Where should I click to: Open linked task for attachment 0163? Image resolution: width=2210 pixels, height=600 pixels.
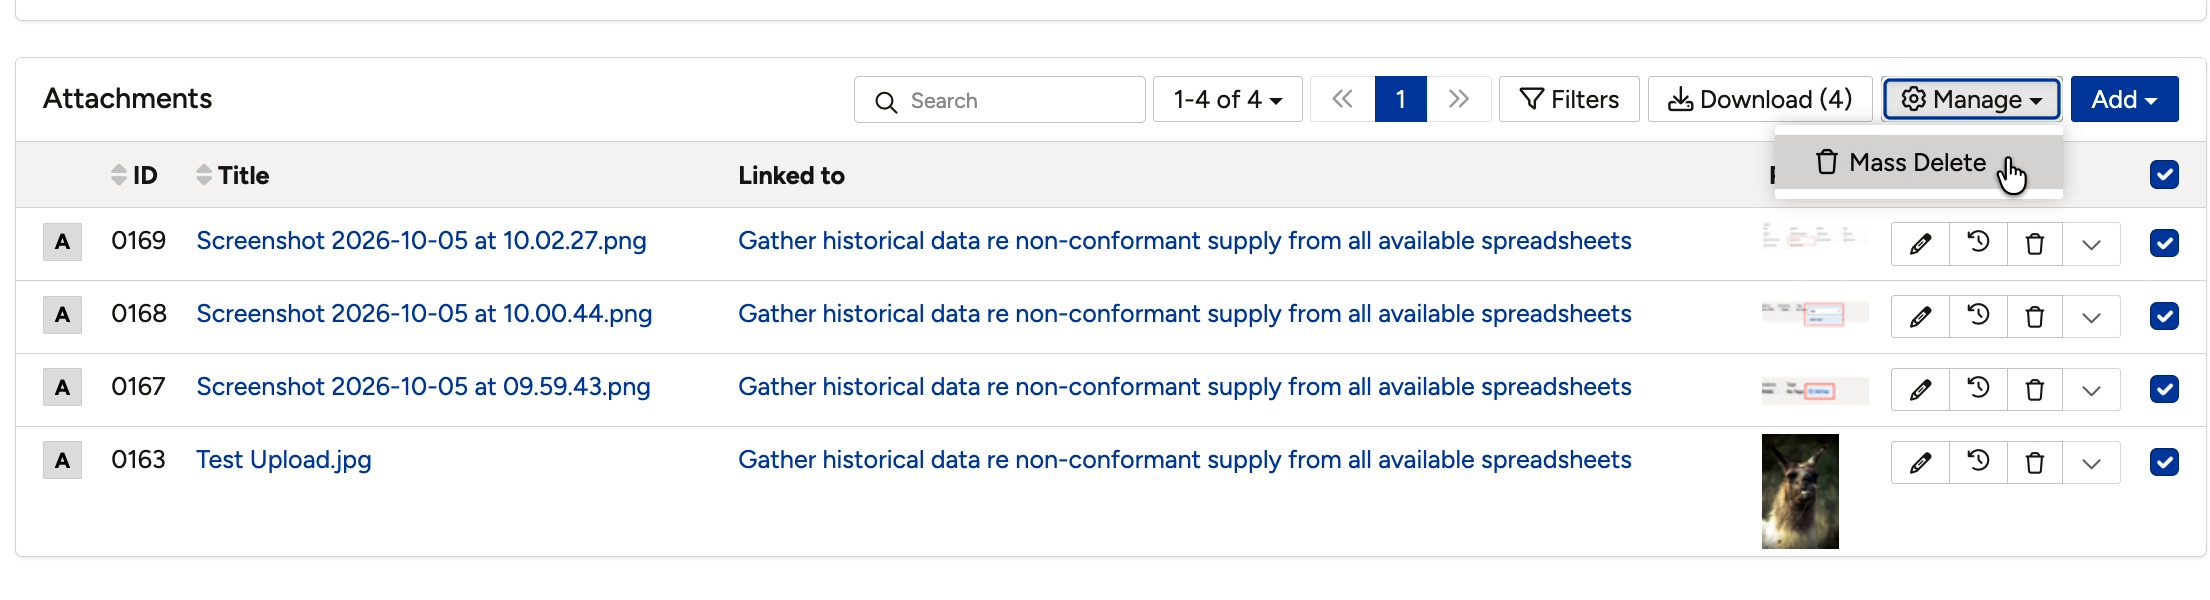click(x=1185, y=460)
